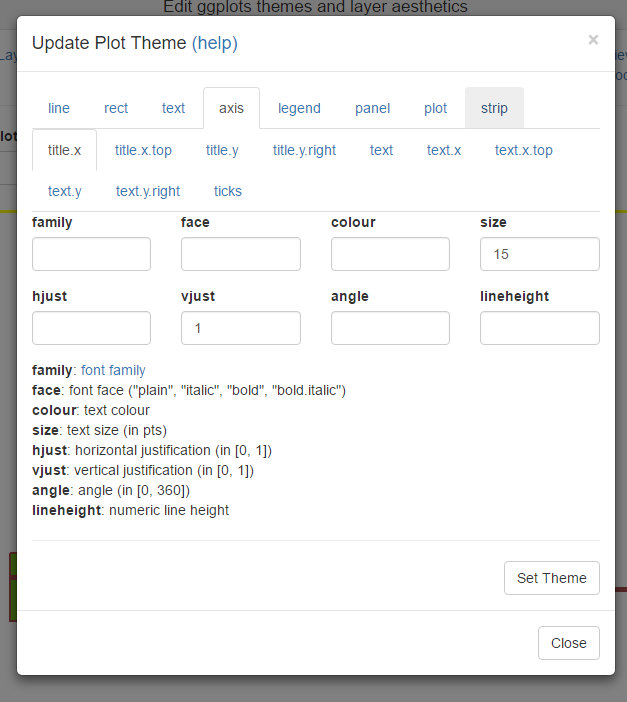Switch to the text.x sub-tab
The image size is (627, 702).
pyautogui.click(x=444, y=150)
